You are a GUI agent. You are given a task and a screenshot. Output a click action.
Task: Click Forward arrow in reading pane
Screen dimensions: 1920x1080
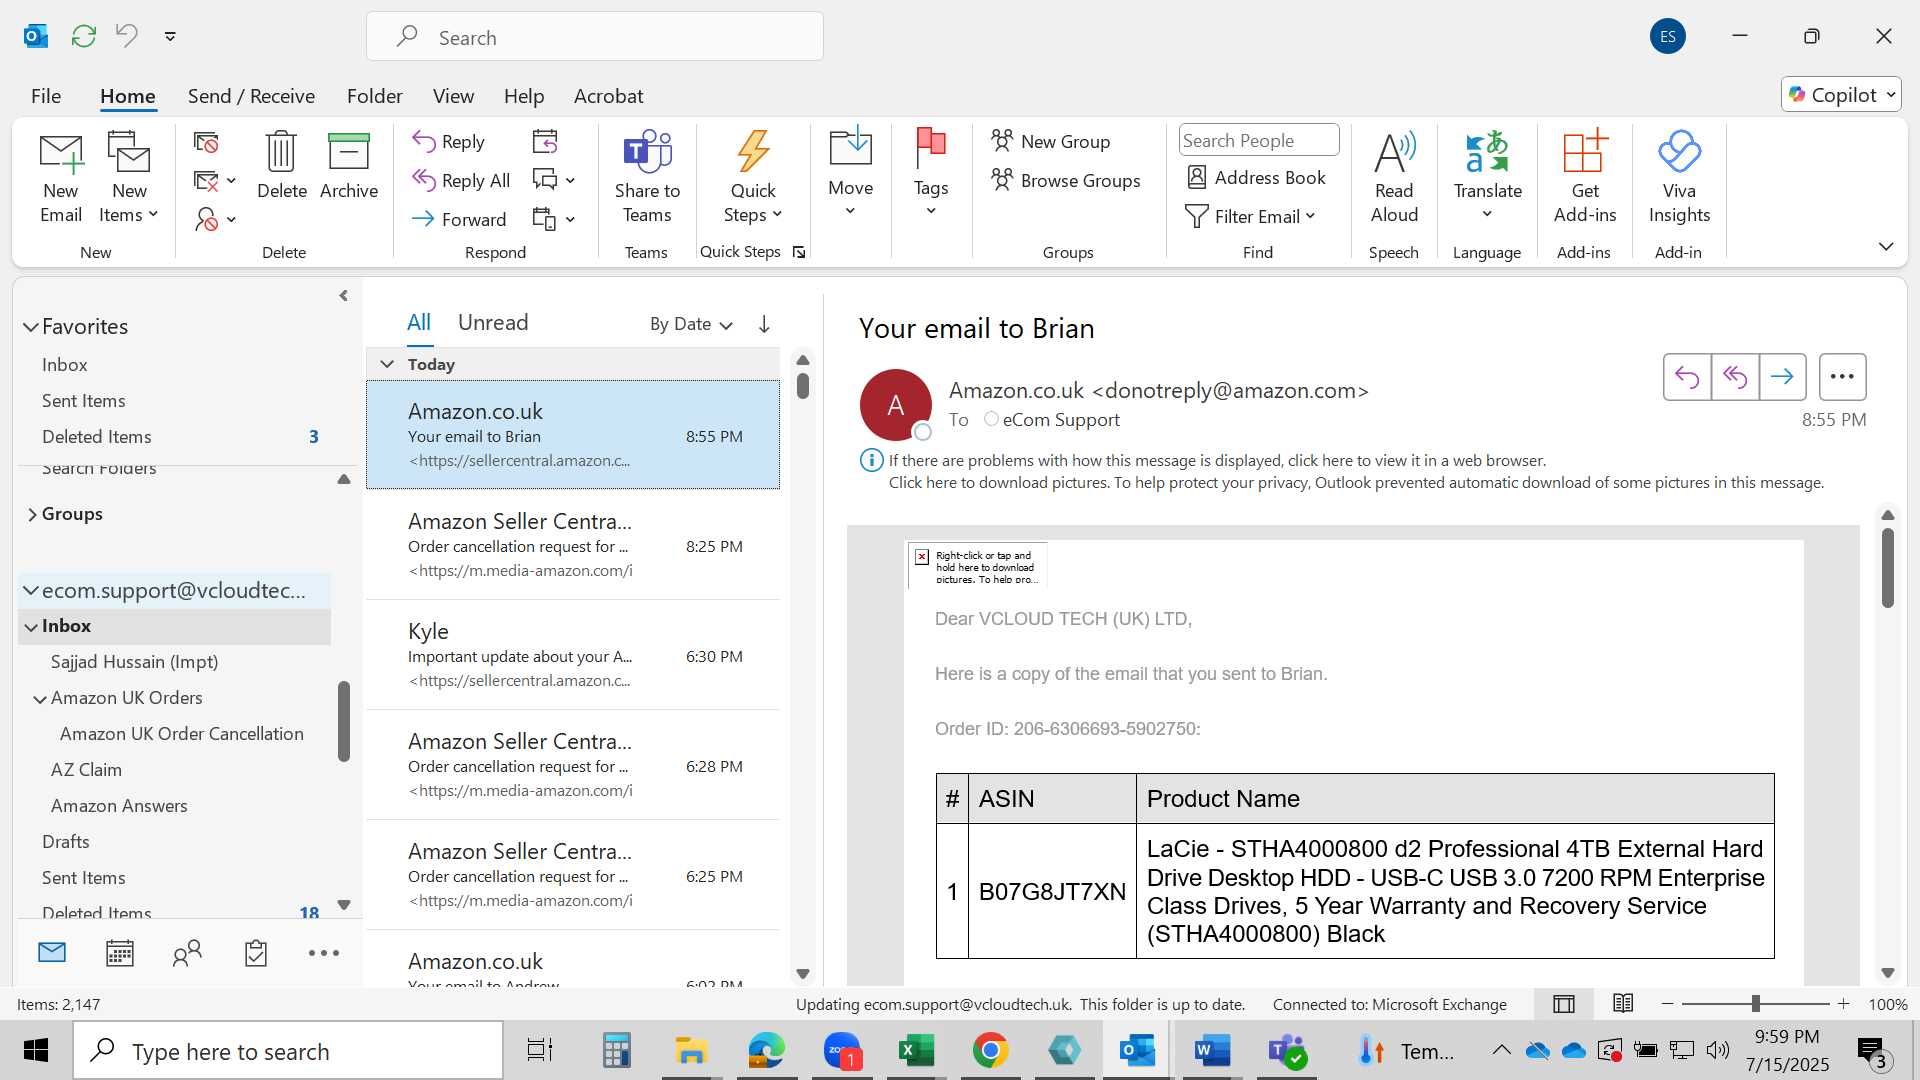point(1782,377)
